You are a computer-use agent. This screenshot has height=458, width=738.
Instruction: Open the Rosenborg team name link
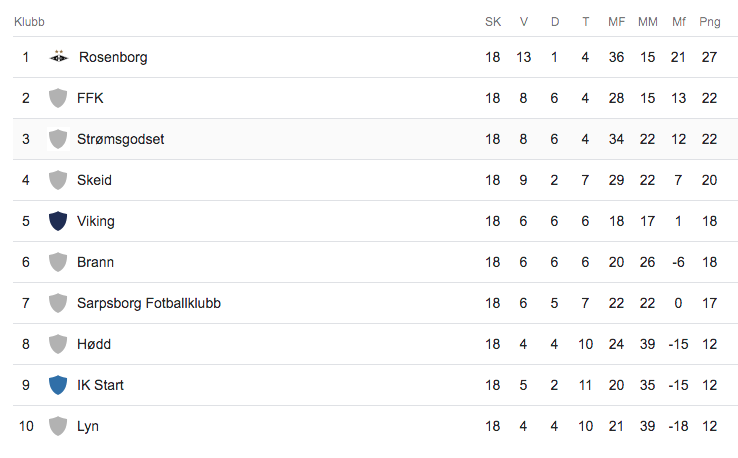pyautogui.click(x=113, y=57)
